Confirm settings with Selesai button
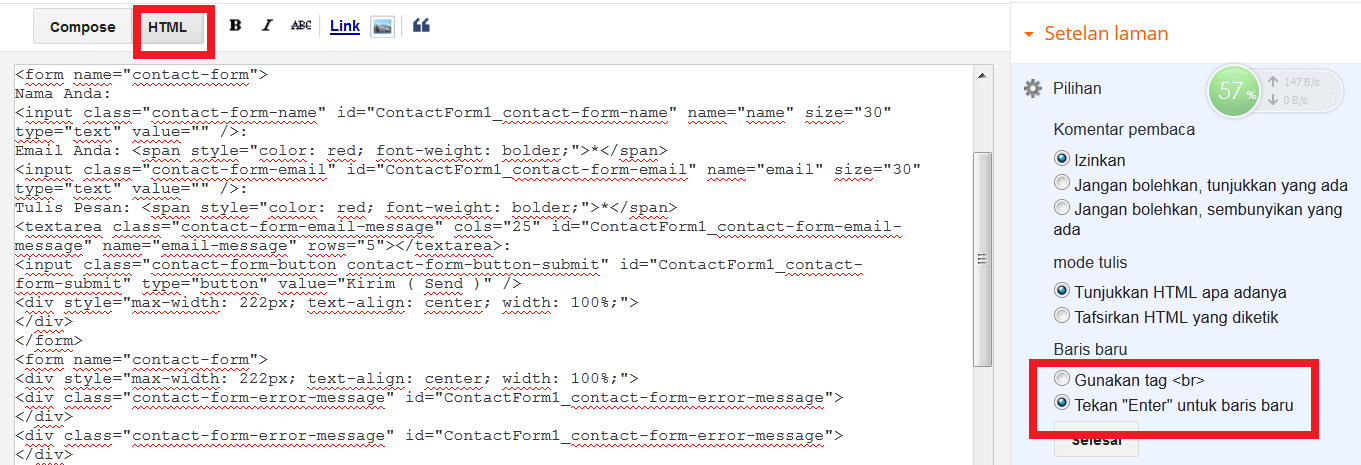 click(x=1096, y=441)
